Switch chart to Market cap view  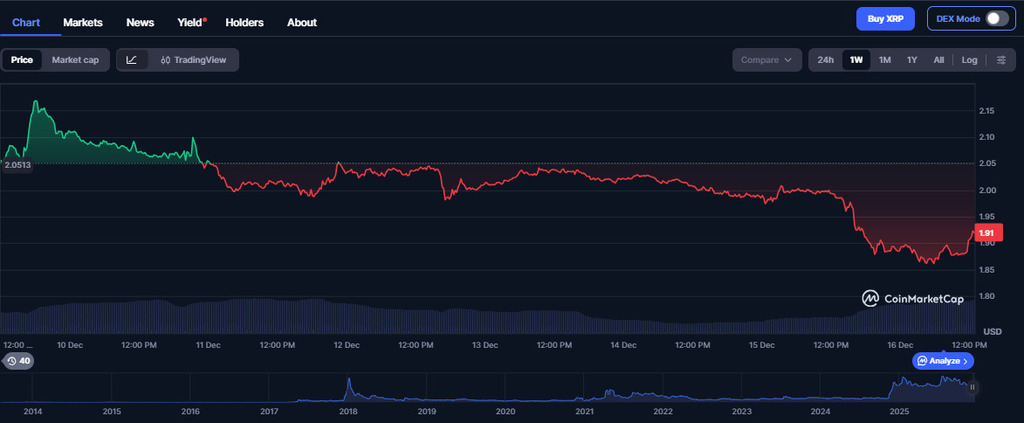click(x=75, y=60)
